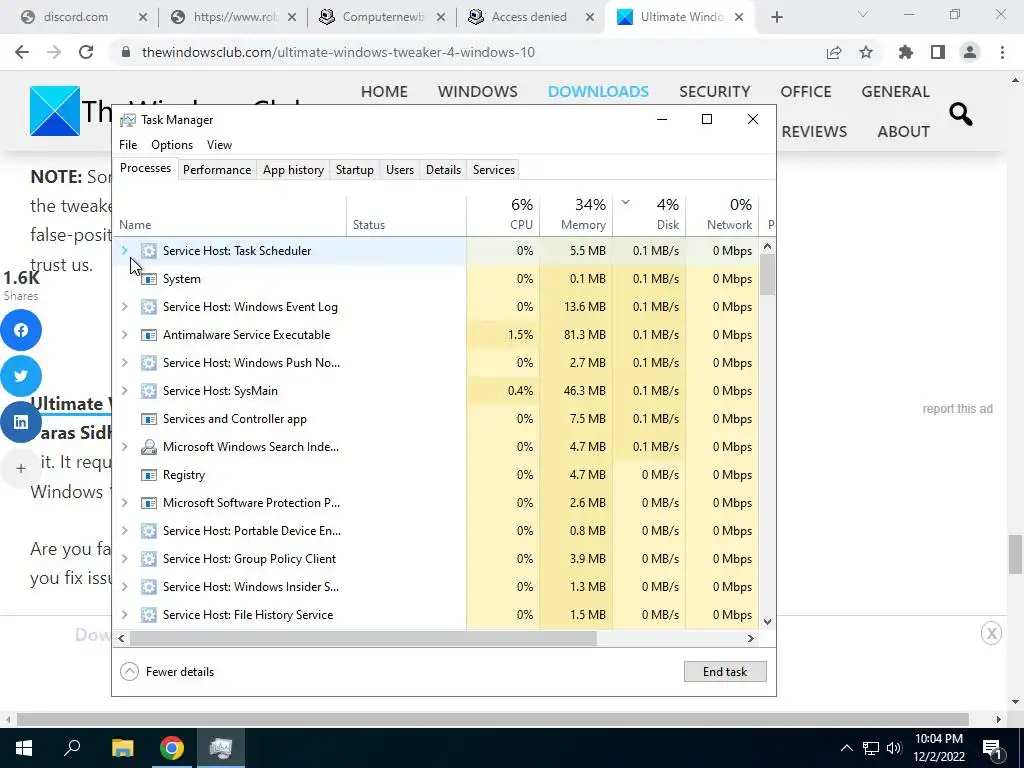The width and height of the screenshot is (1024, 768).
Task: Expand Service Host: Windows Event Log group
Action: pyautogui.click(x=125, y=307)
